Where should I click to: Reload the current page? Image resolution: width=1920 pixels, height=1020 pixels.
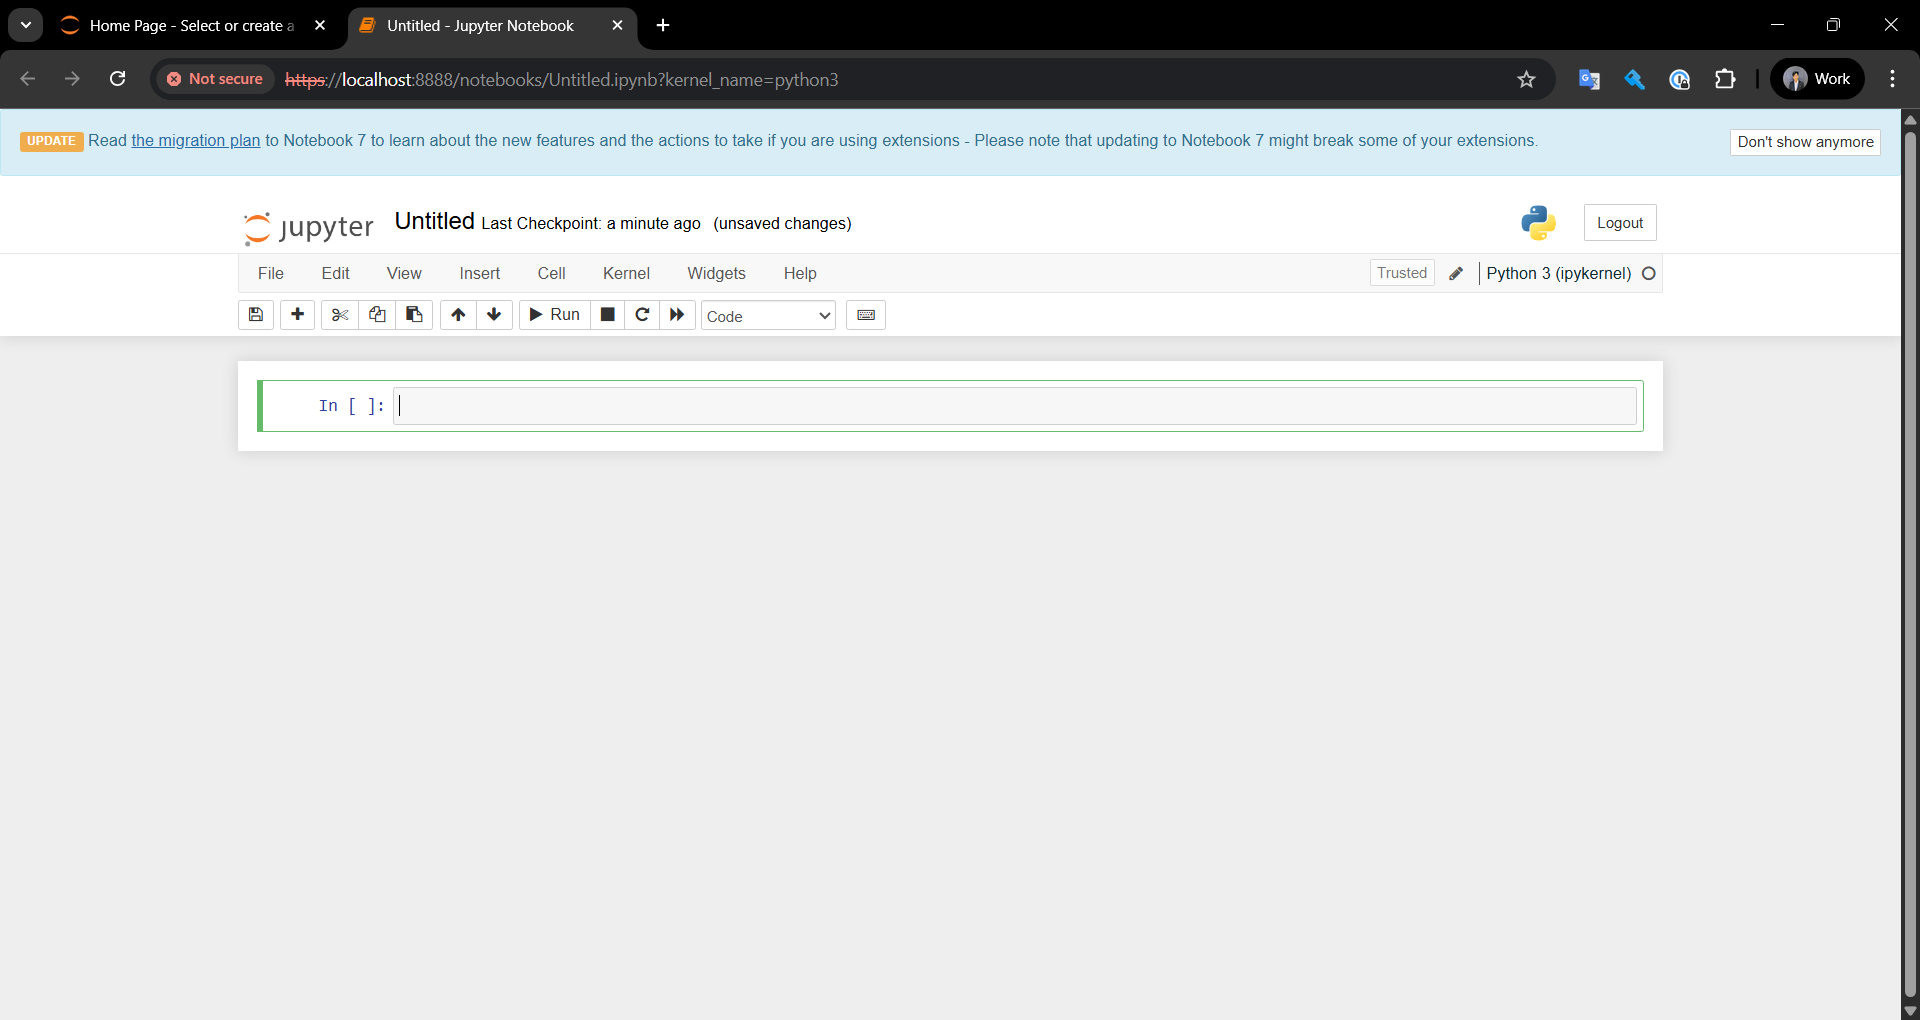[117, 79]
